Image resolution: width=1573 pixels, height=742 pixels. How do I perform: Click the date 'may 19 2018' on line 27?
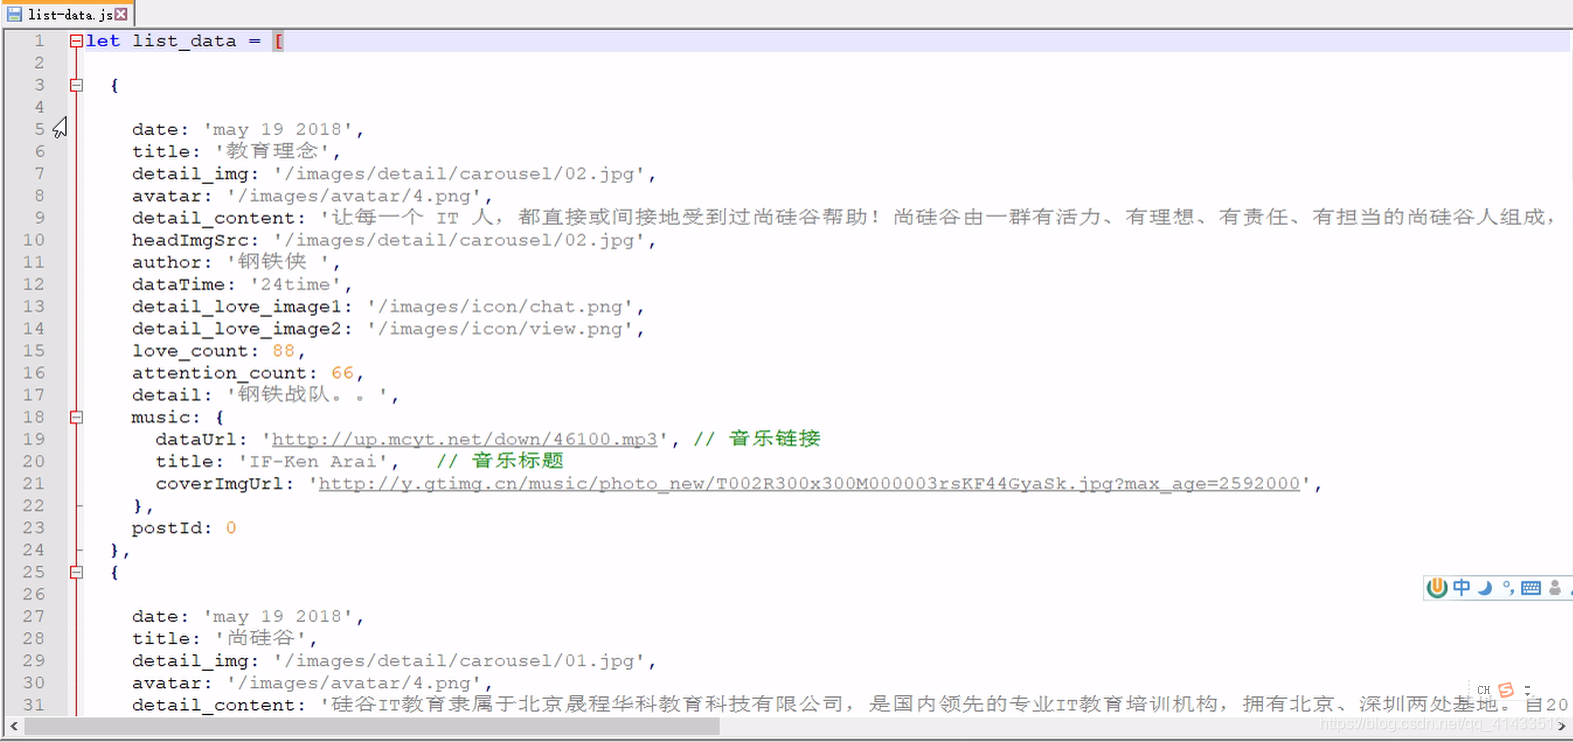(x=278, y=617)
